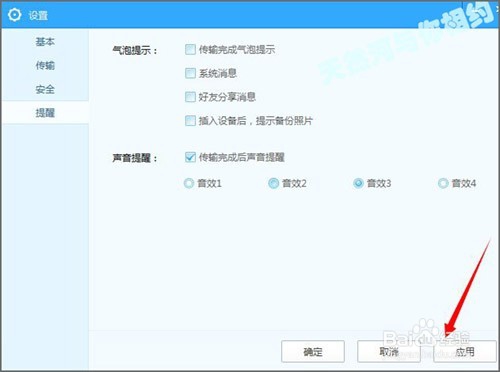Apply changes with the 应用 button

(x=465, y=351)
